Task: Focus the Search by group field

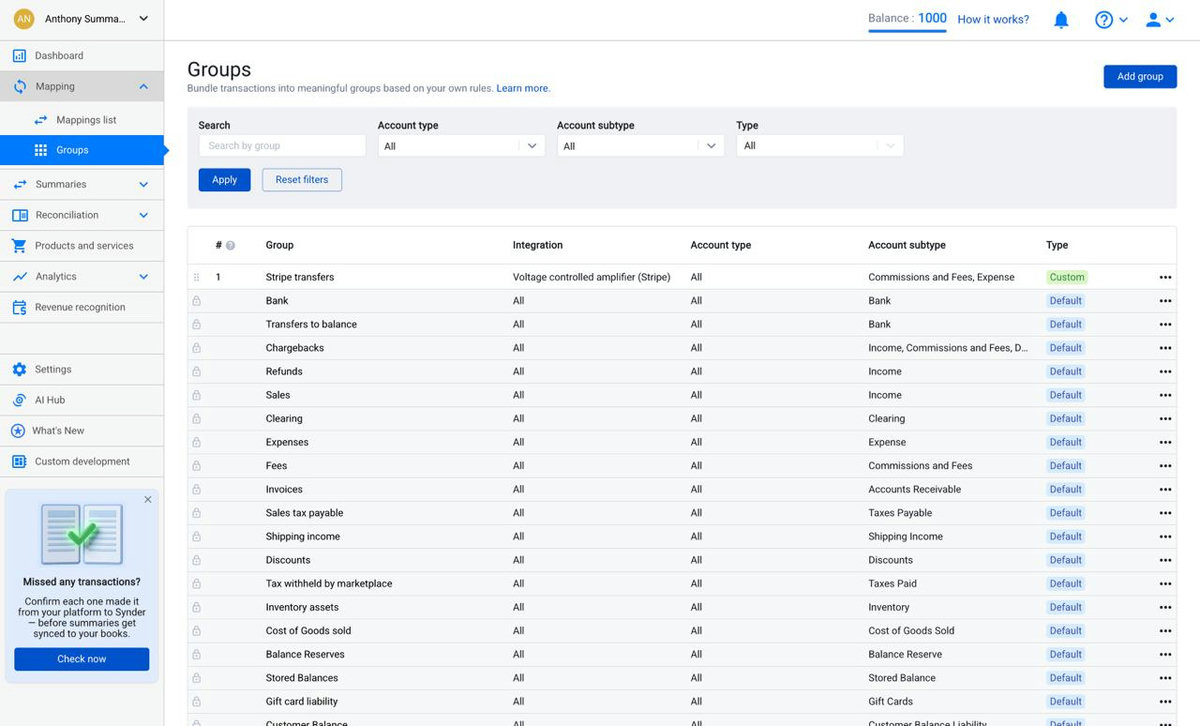Action: click(x=282, y=146)
